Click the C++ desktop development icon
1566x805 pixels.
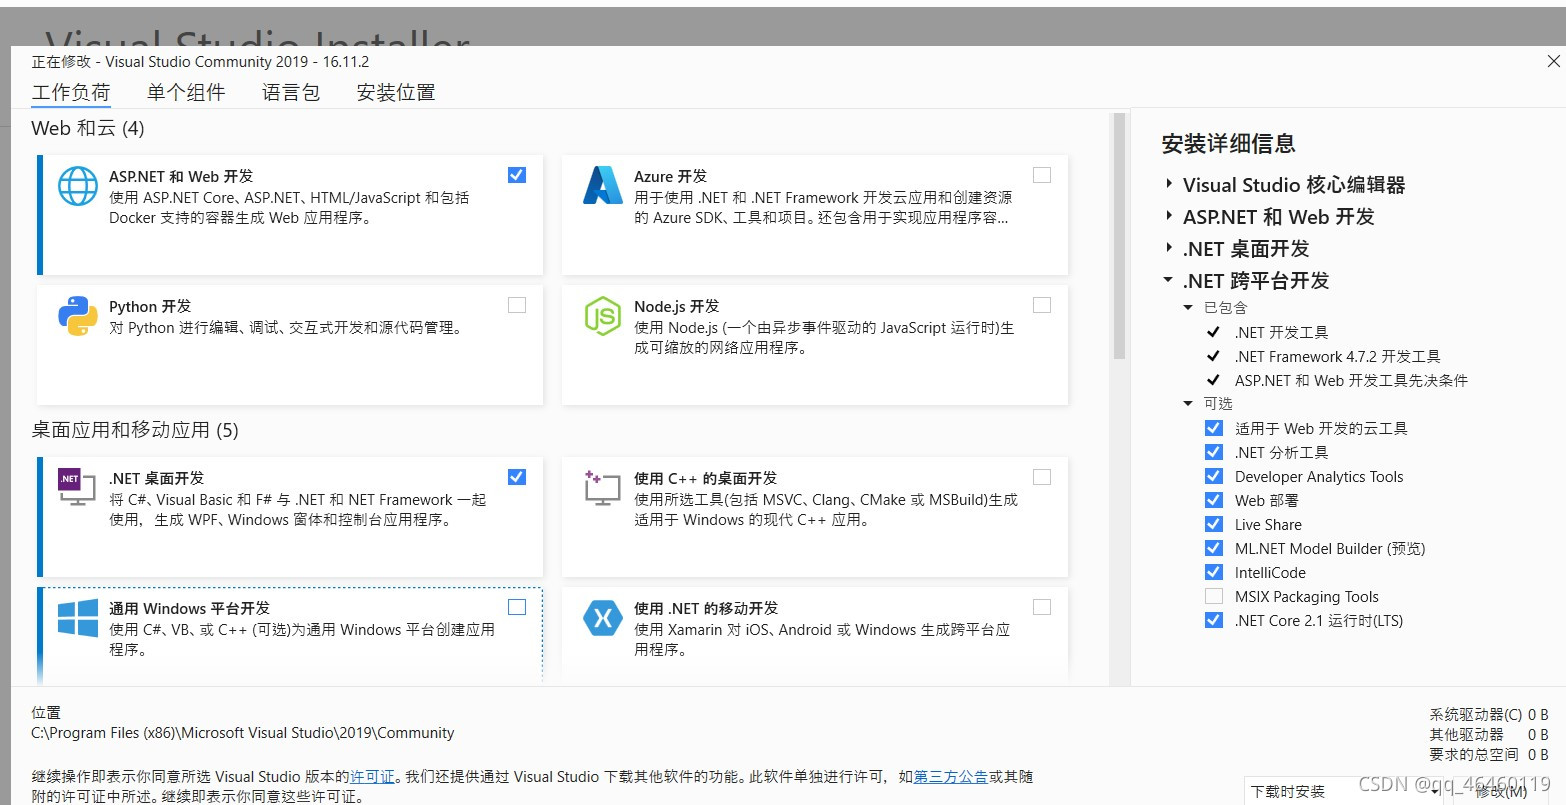click(603, 487)
